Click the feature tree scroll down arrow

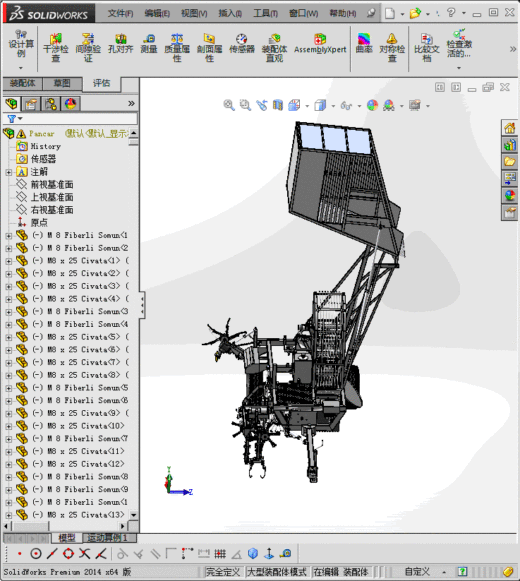click(x=133, y=515)
